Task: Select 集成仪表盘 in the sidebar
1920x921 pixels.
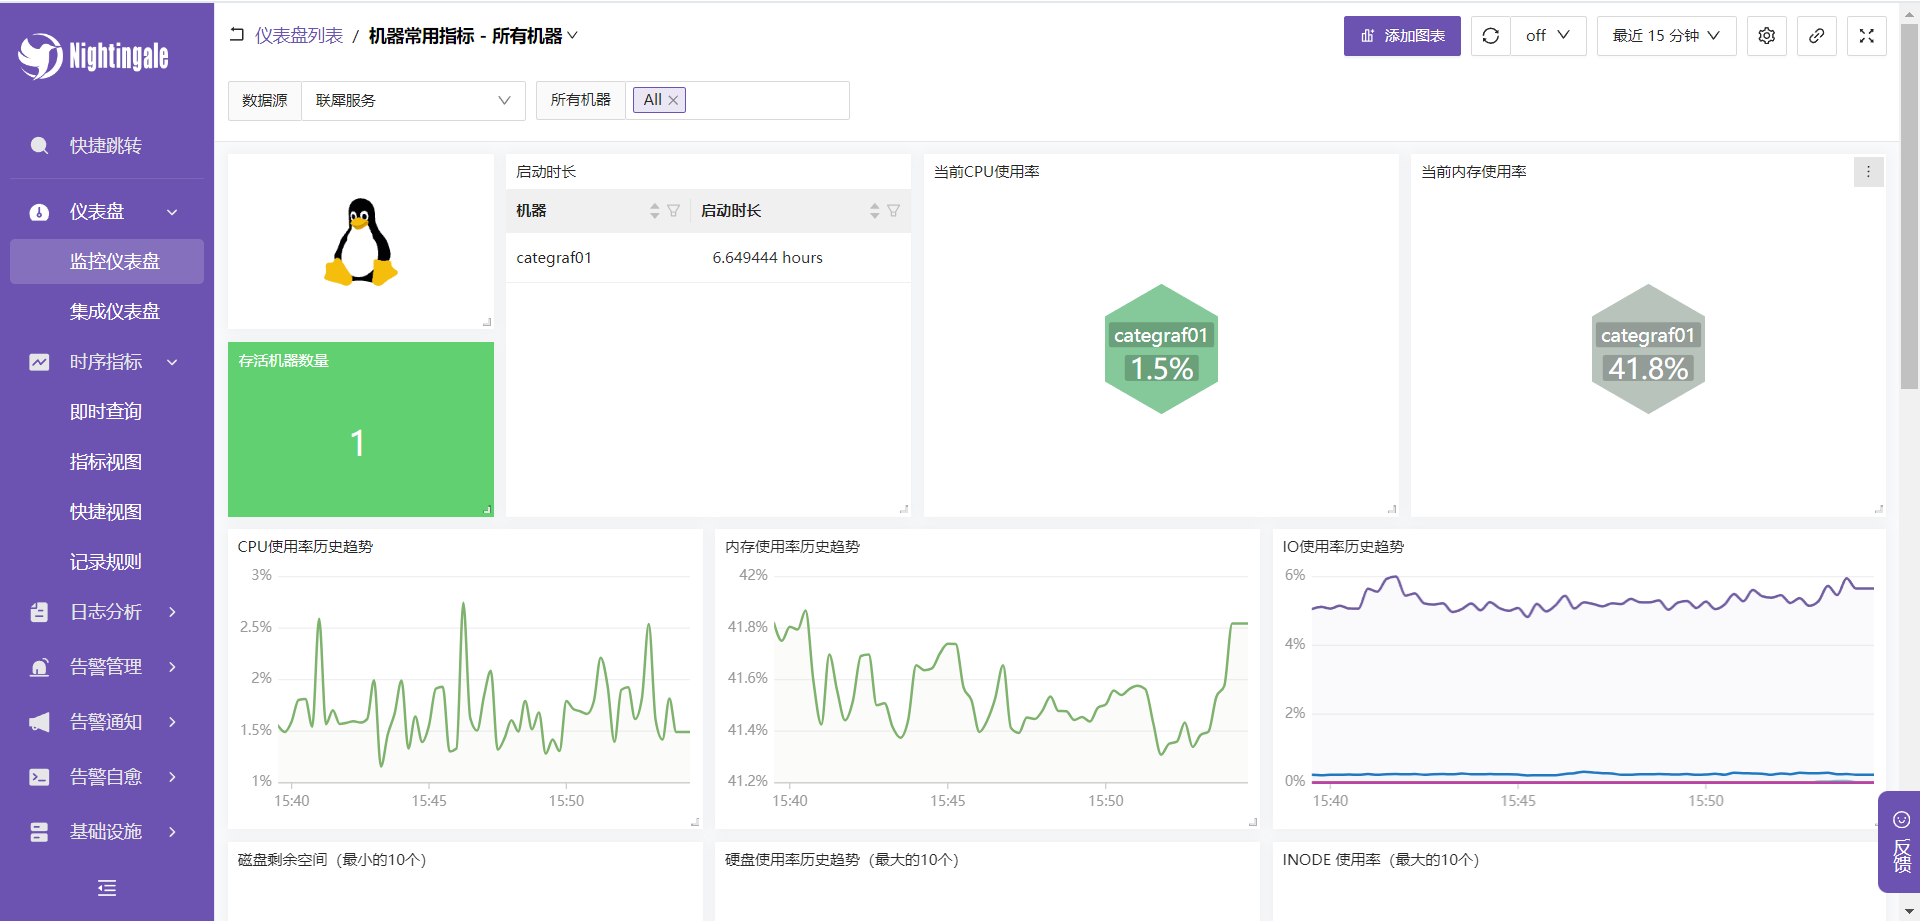Action: point(114,312)
